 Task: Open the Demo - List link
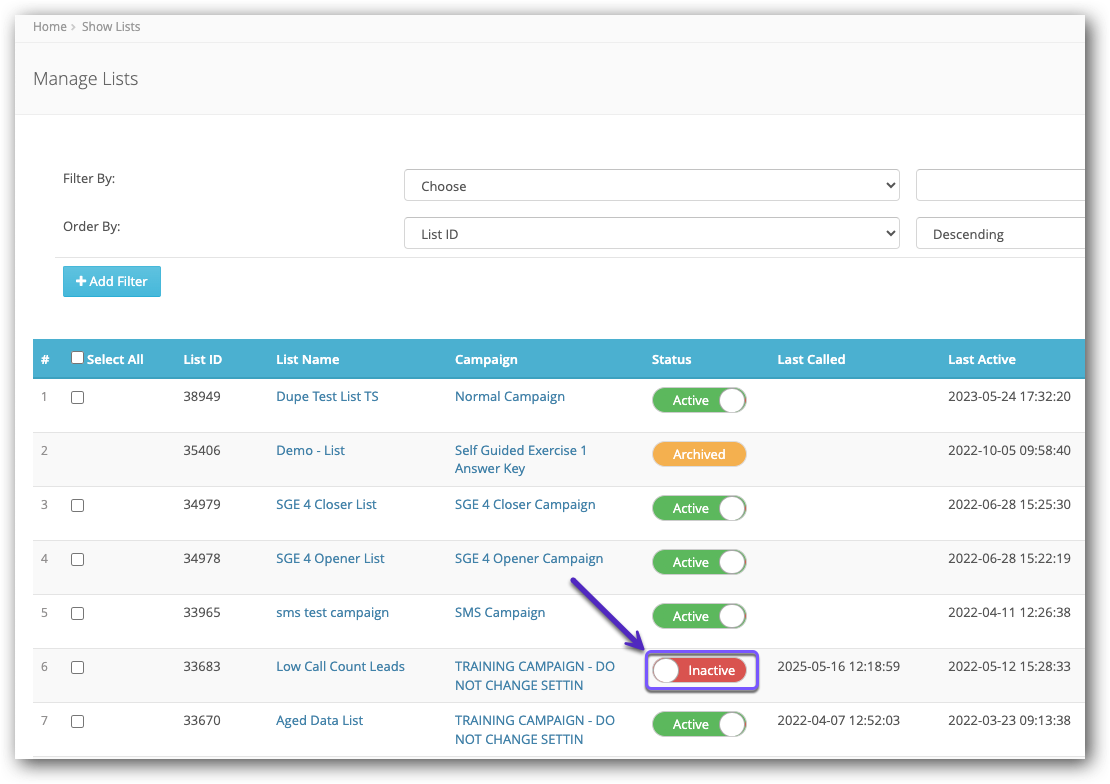pos(310,450)
